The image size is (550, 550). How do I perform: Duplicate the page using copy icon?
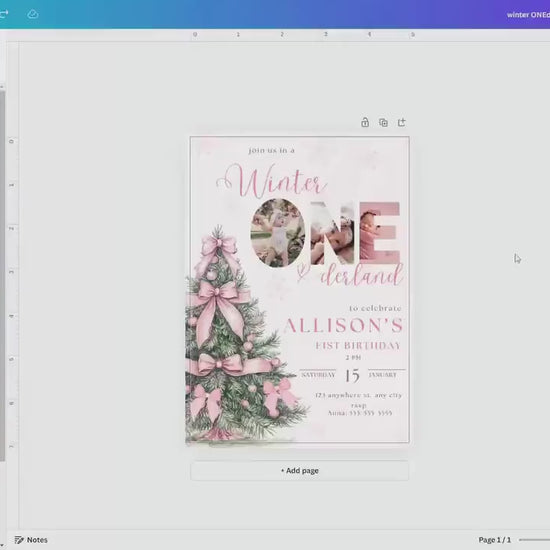383,122
